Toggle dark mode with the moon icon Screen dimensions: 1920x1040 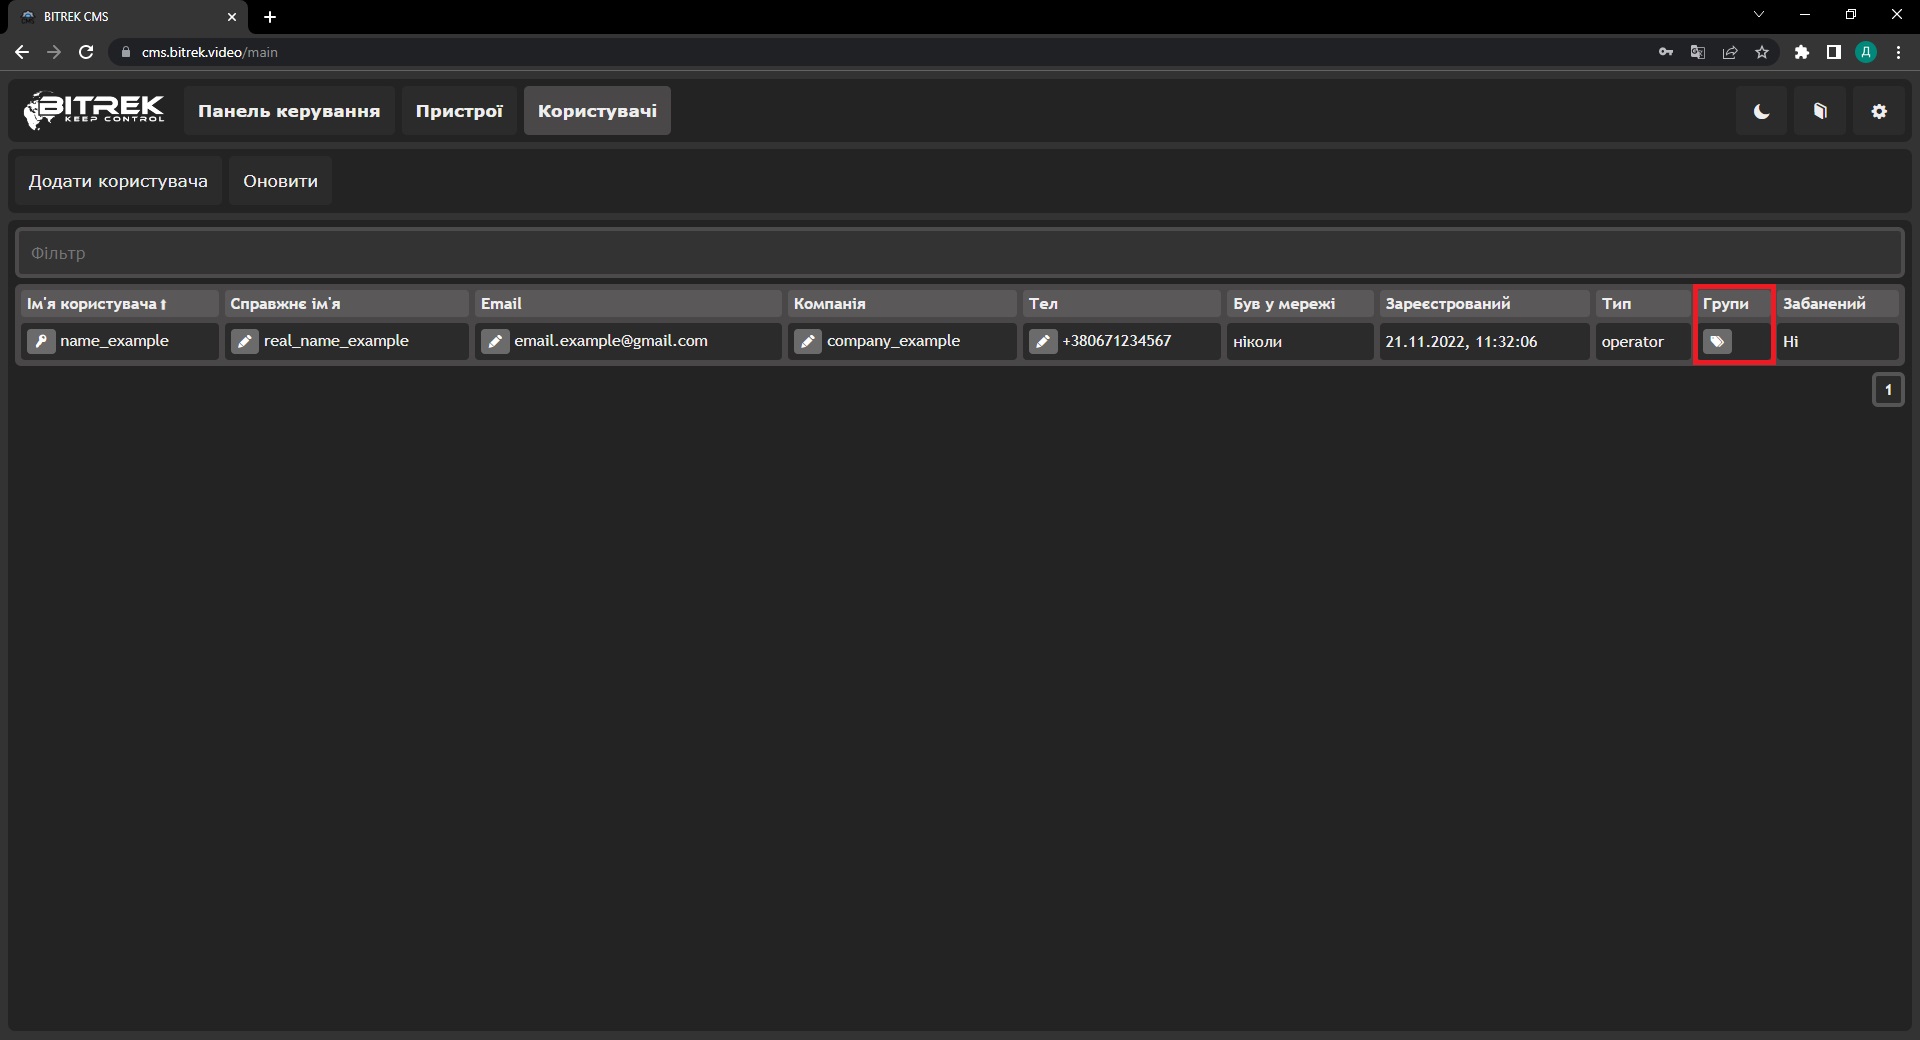tap(1761, 111)
